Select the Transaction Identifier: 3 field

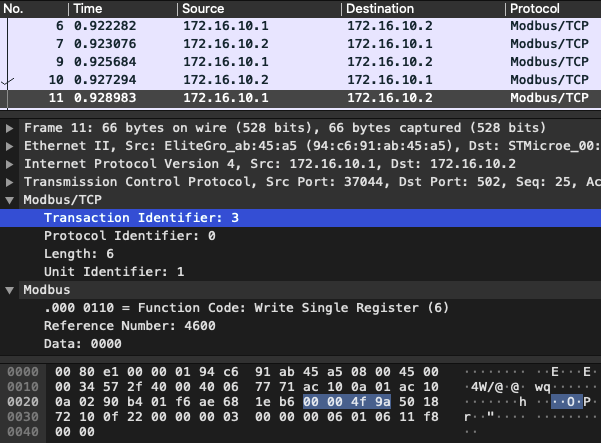(x=300, y=218)
